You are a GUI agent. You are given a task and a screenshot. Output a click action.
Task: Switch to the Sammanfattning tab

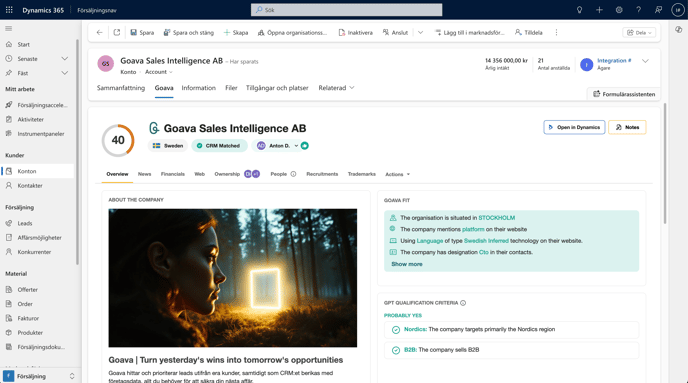(x=121, y=88)
